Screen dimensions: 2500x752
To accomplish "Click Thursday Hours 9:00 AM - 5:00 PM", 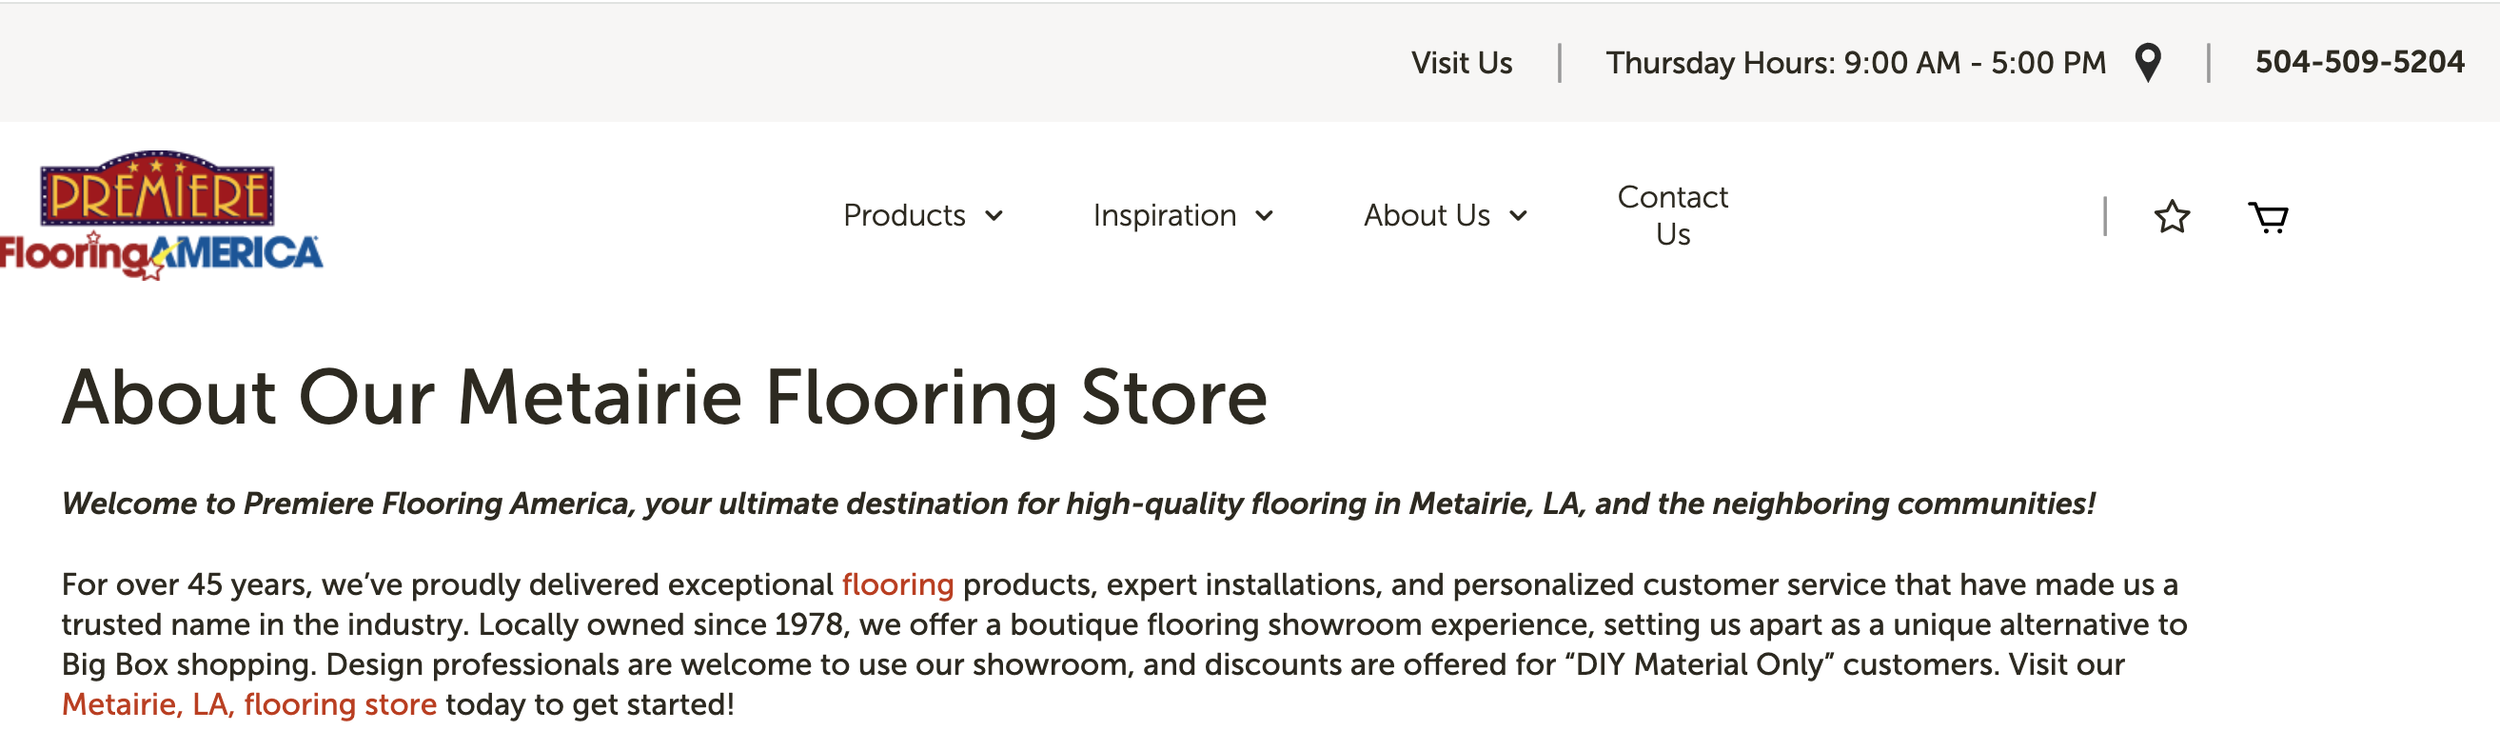I will (x=1856, y=63).
